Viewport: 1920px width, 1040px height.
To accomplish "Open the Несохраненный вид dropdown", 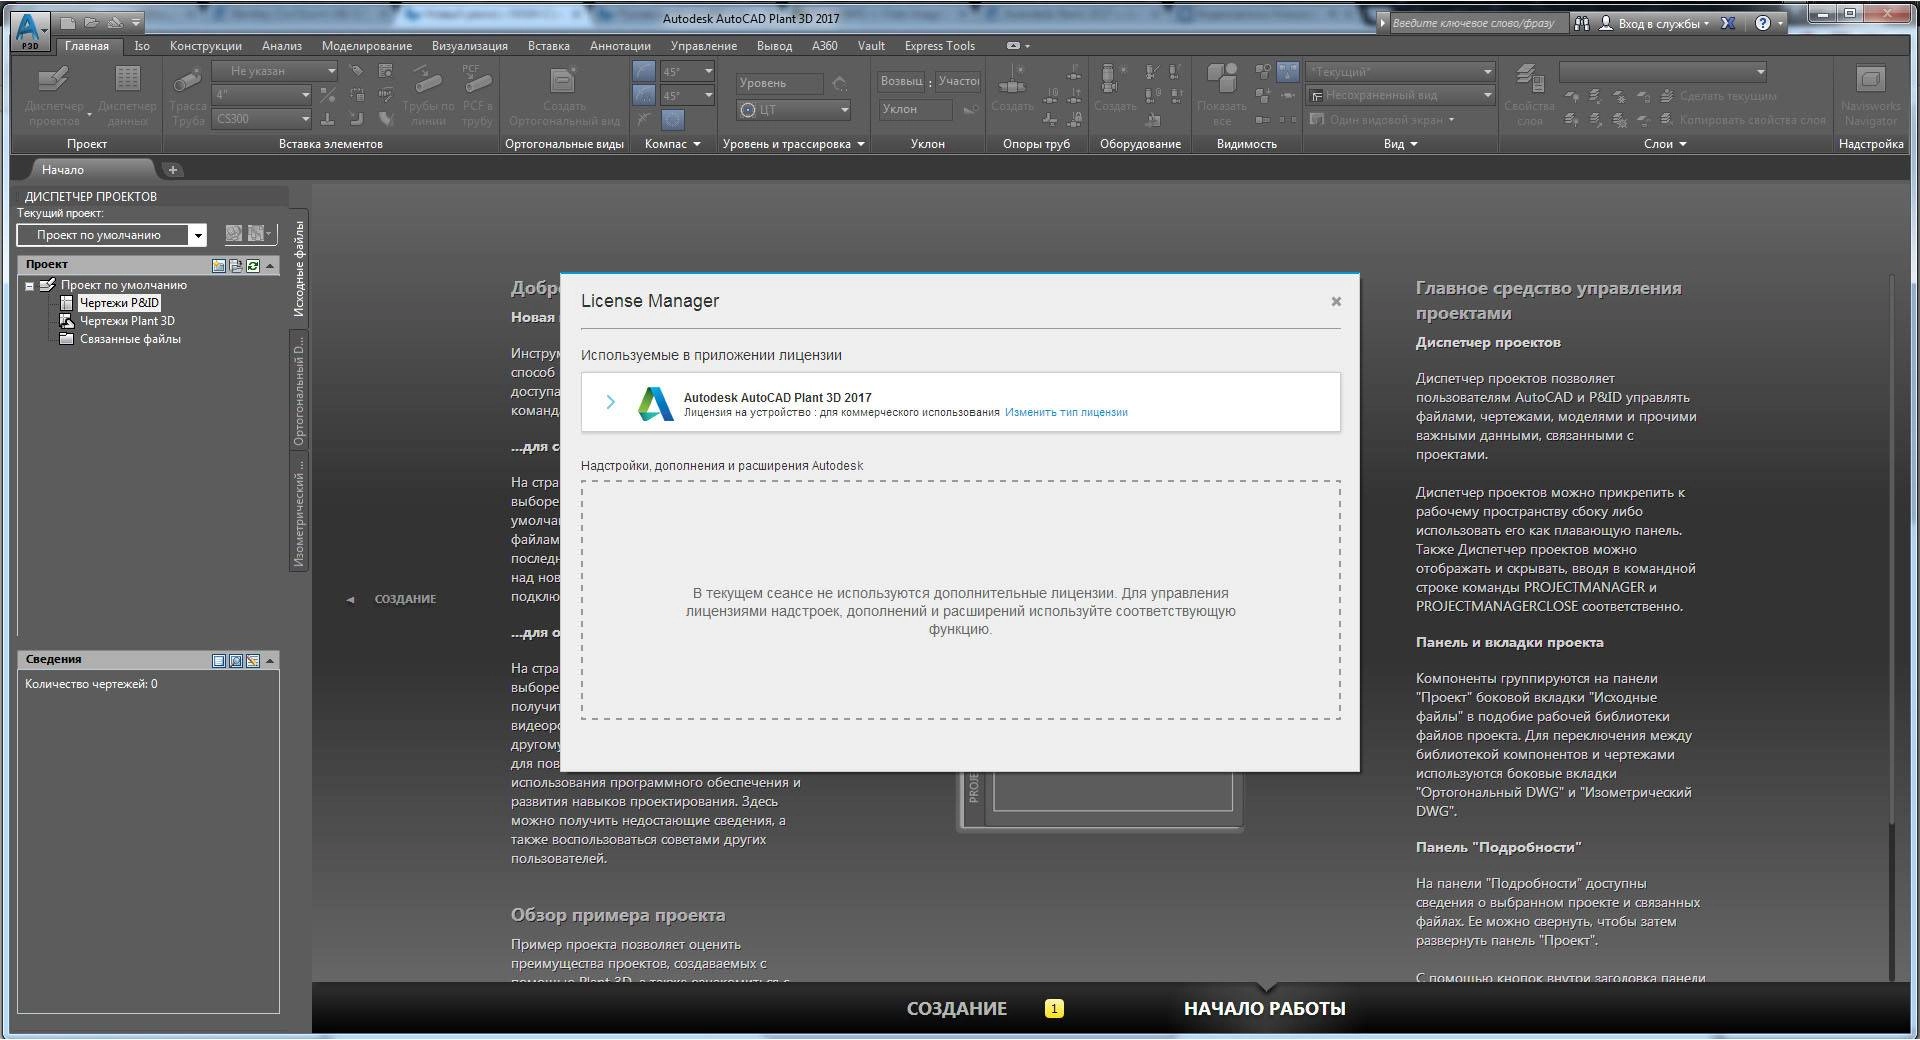I will pyautogui.click(x=1400, y=95).
